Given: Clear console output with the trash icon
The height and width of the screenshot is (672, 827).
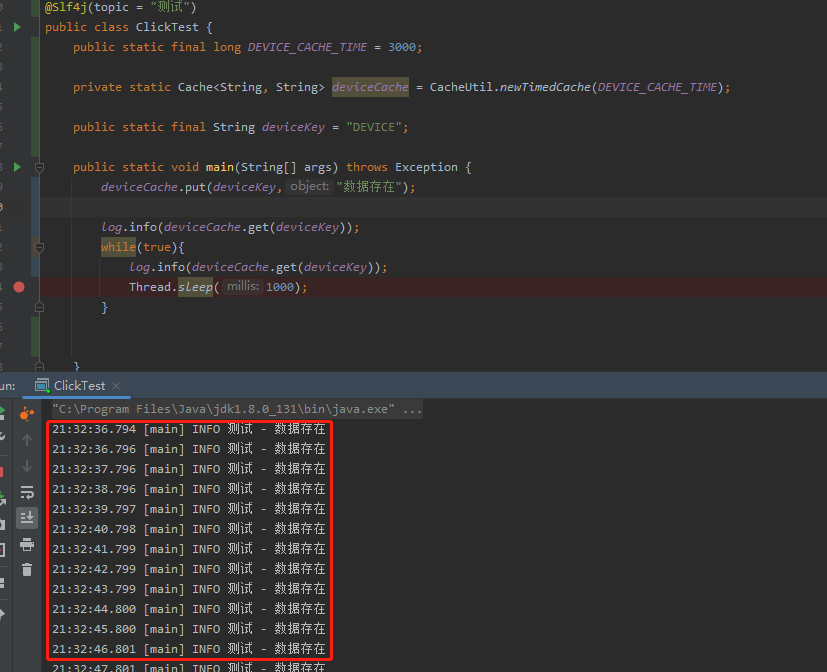Looking at the screenshot, I should [27, 570].
